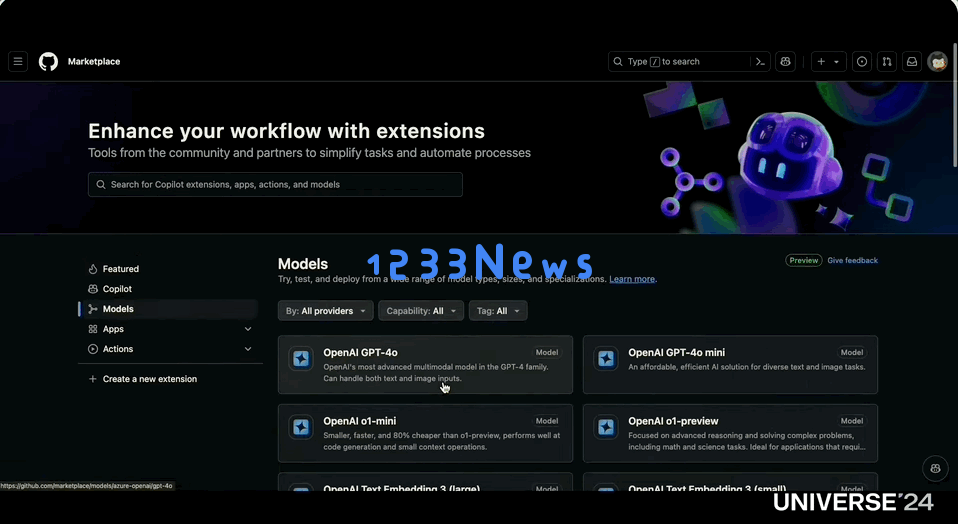The image size is (958, 524).
Task: Open the Issues icon in header
Action: coord(861,62)
